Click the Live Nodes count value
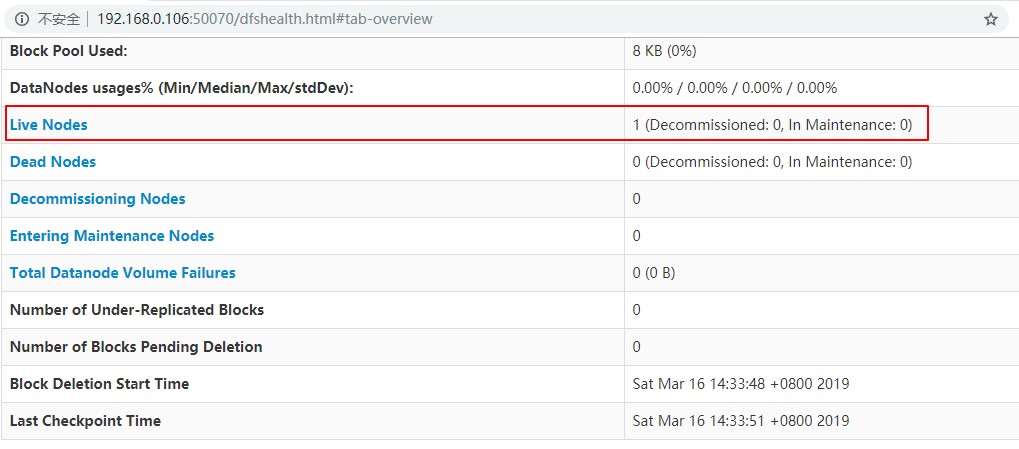Viewport: 1019px width, 449px height. pyautogui.click(x=772, y=125)
